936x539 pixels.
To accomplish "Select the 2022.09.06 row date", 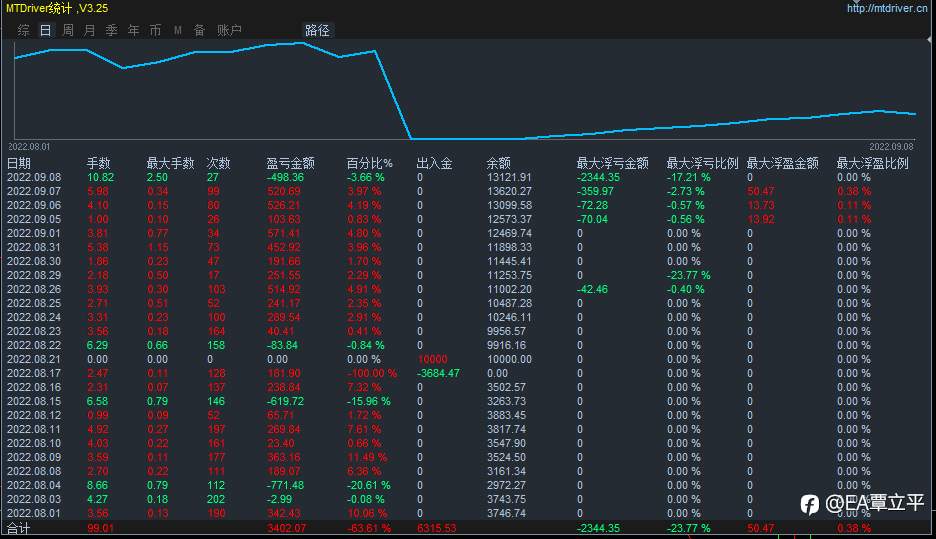I will click(x=34, y=205).
